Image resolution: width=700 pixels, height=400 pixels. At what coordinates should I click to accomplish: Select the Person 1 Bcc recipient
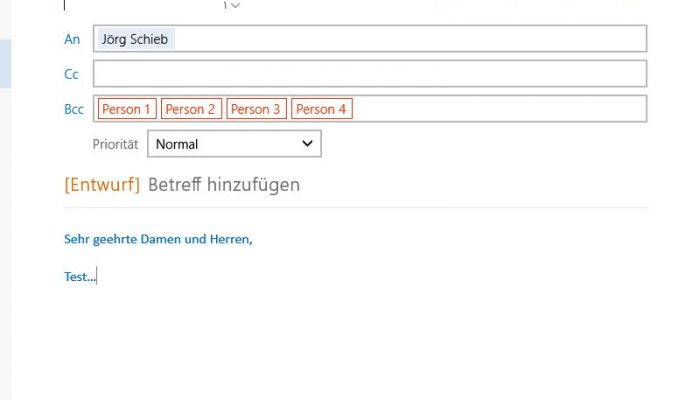127,109
